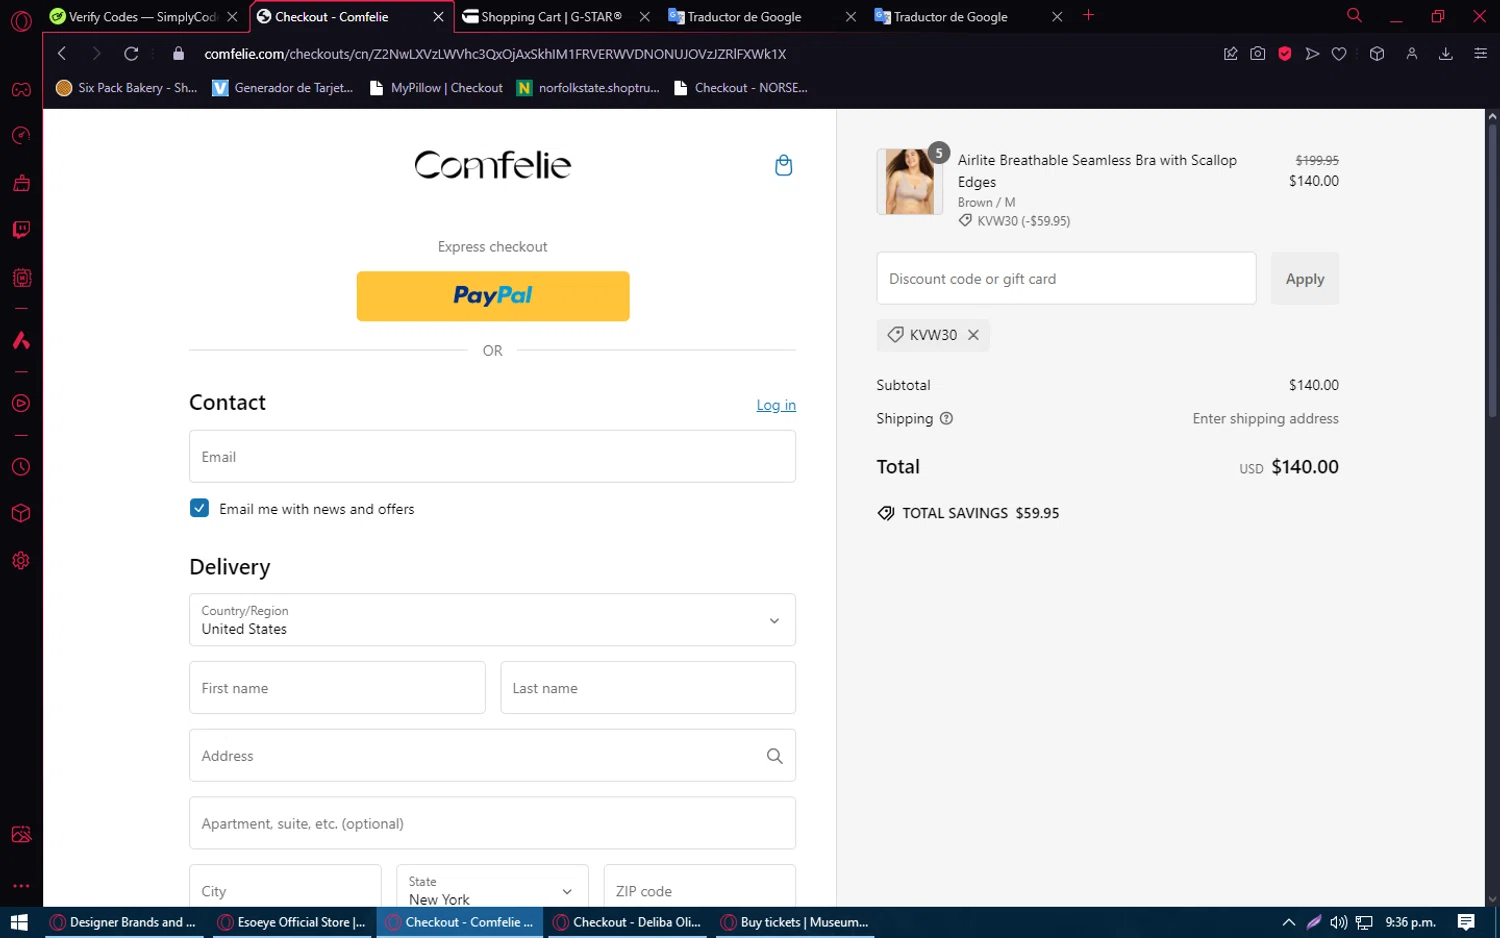Pay with the PayPal express button

[493, 296]
